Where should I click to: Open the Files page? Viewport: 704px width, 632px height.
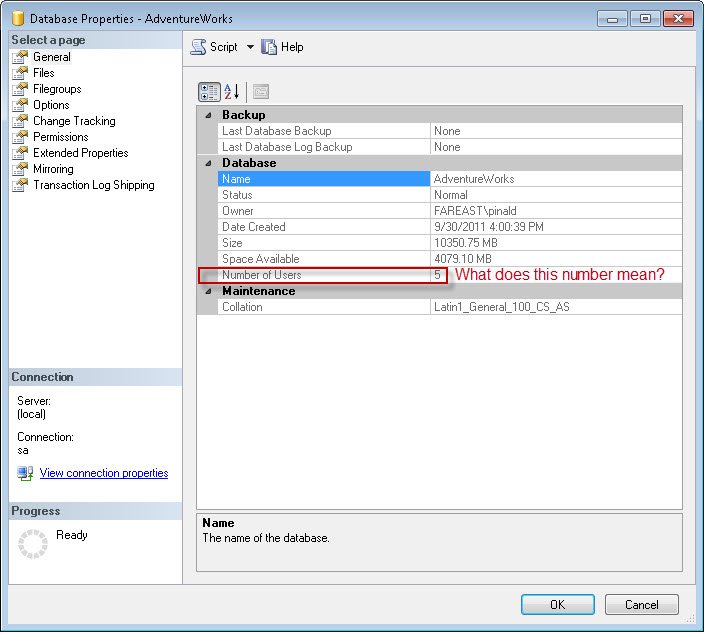tap(44, 73)
